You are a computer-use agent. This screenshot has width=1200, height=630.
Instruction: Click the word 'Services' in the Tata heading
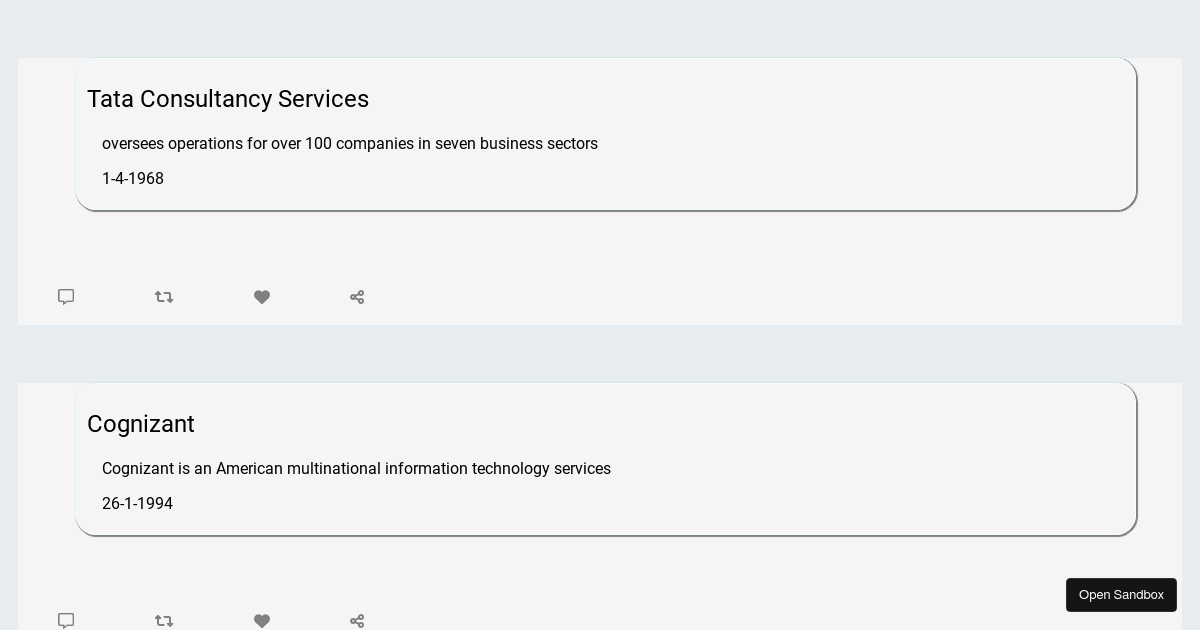323,99
